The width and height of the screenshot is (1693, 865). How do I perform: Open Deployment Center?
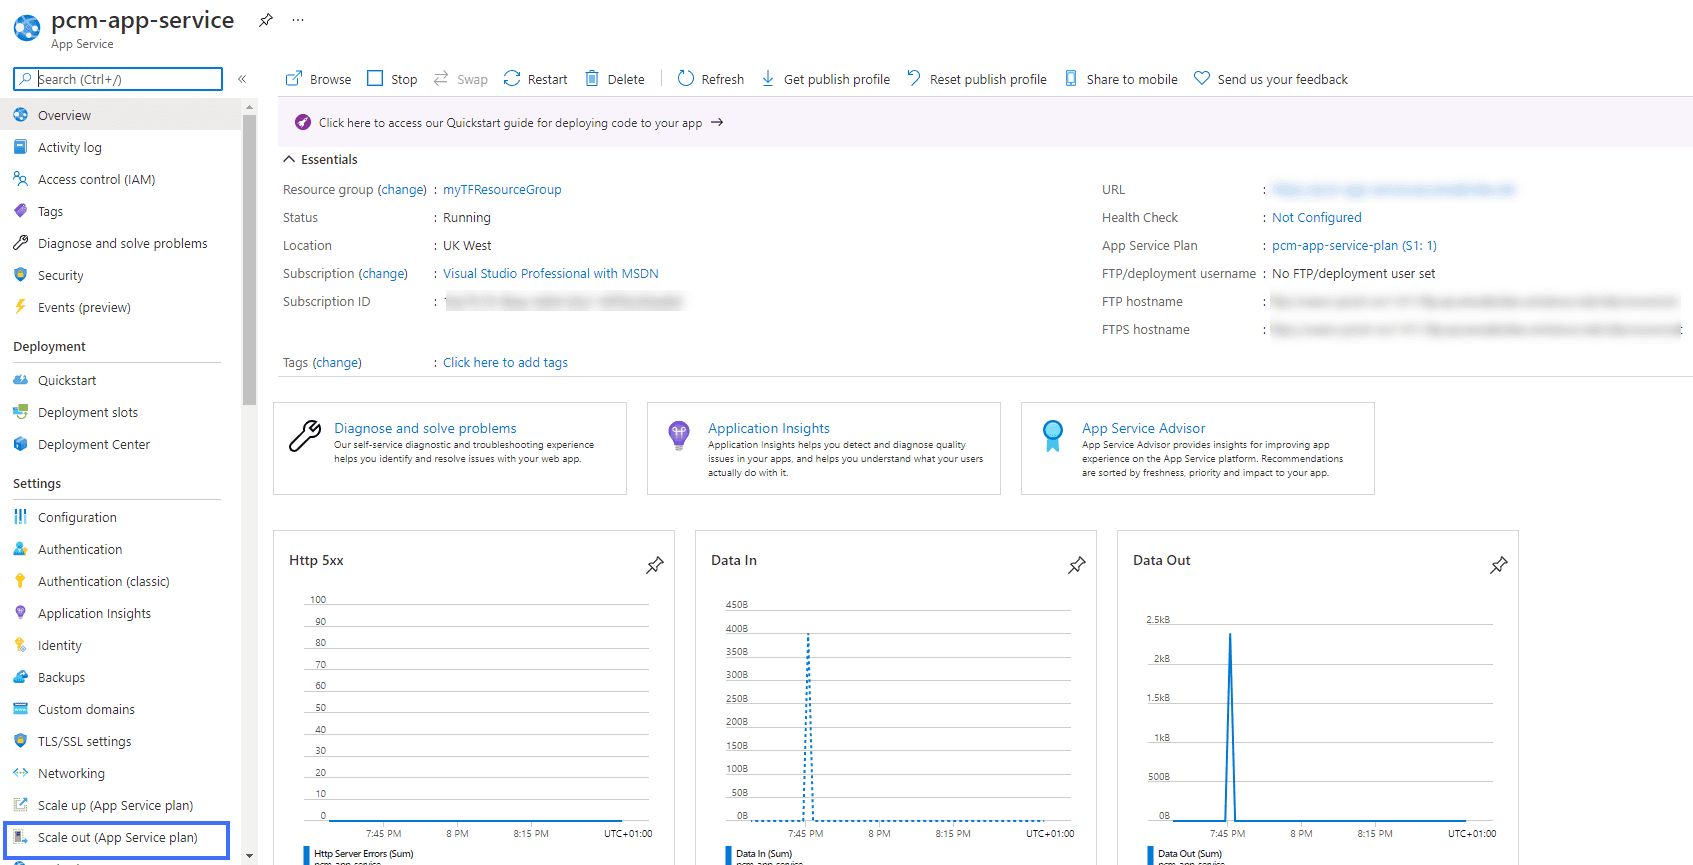(x=120, y=444)
